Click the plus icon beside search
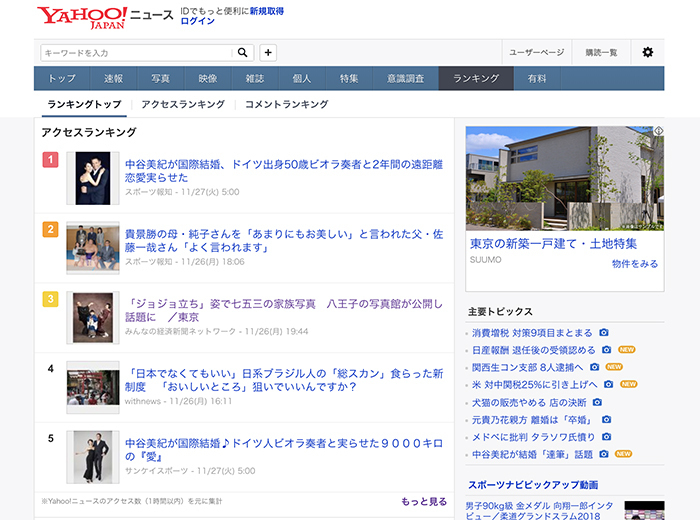The width and height of the screenshot is (700, 520). [268, 52]
